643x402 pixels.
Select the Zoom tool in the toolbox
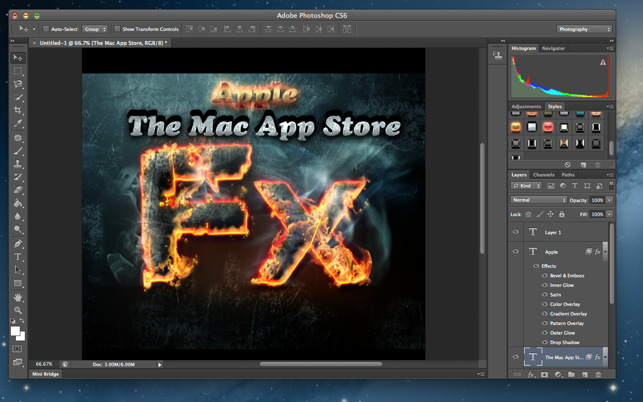(18, 310)
